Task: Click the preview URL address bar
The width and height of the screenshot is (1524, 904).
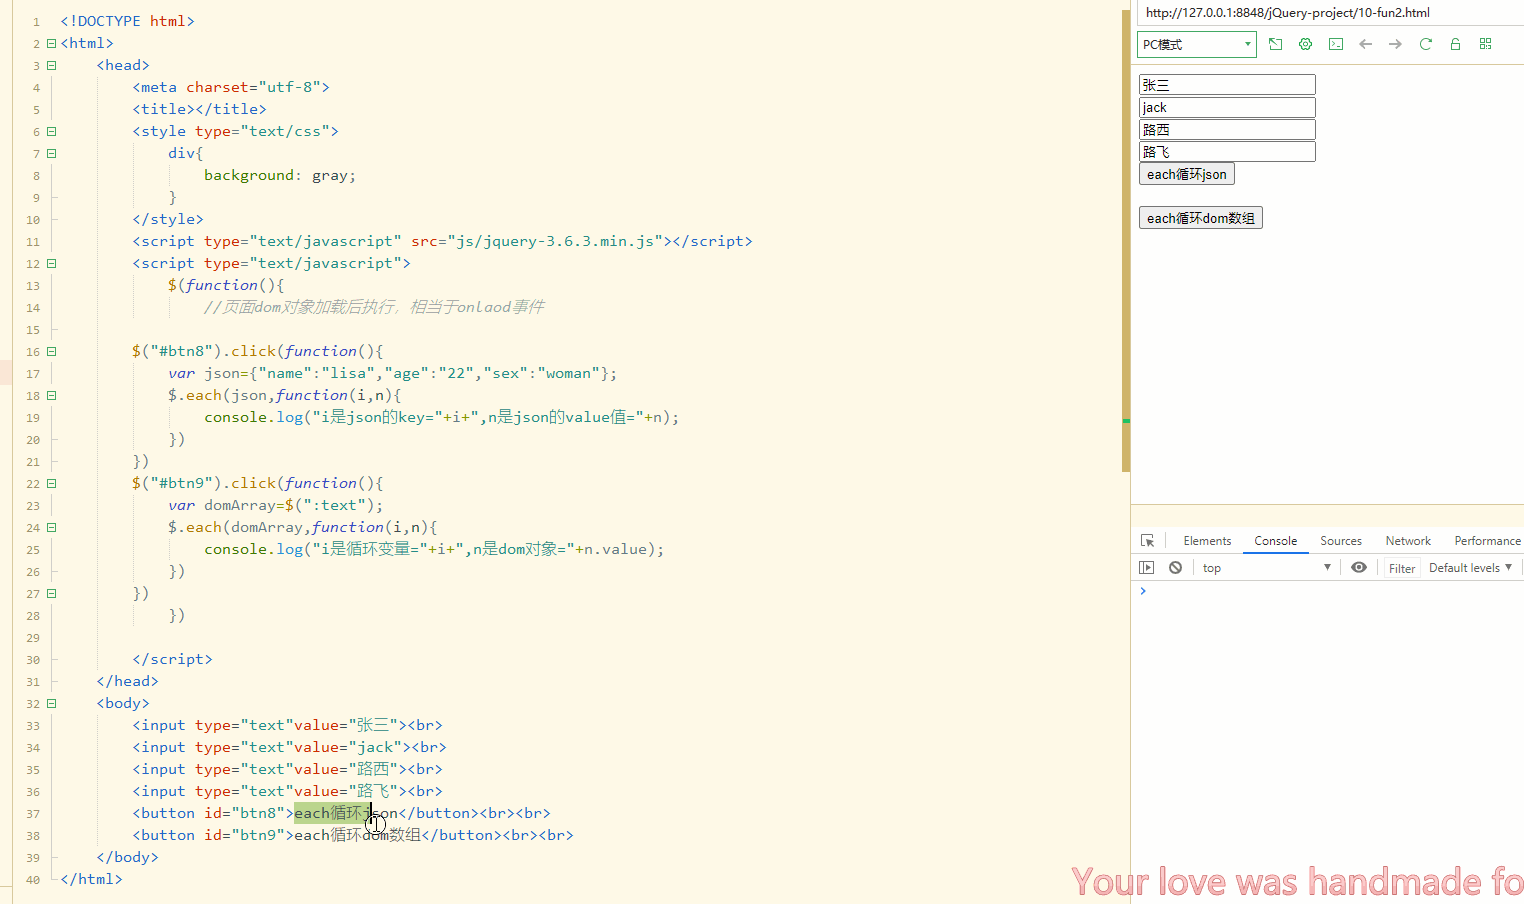Action: (1330, 13)
